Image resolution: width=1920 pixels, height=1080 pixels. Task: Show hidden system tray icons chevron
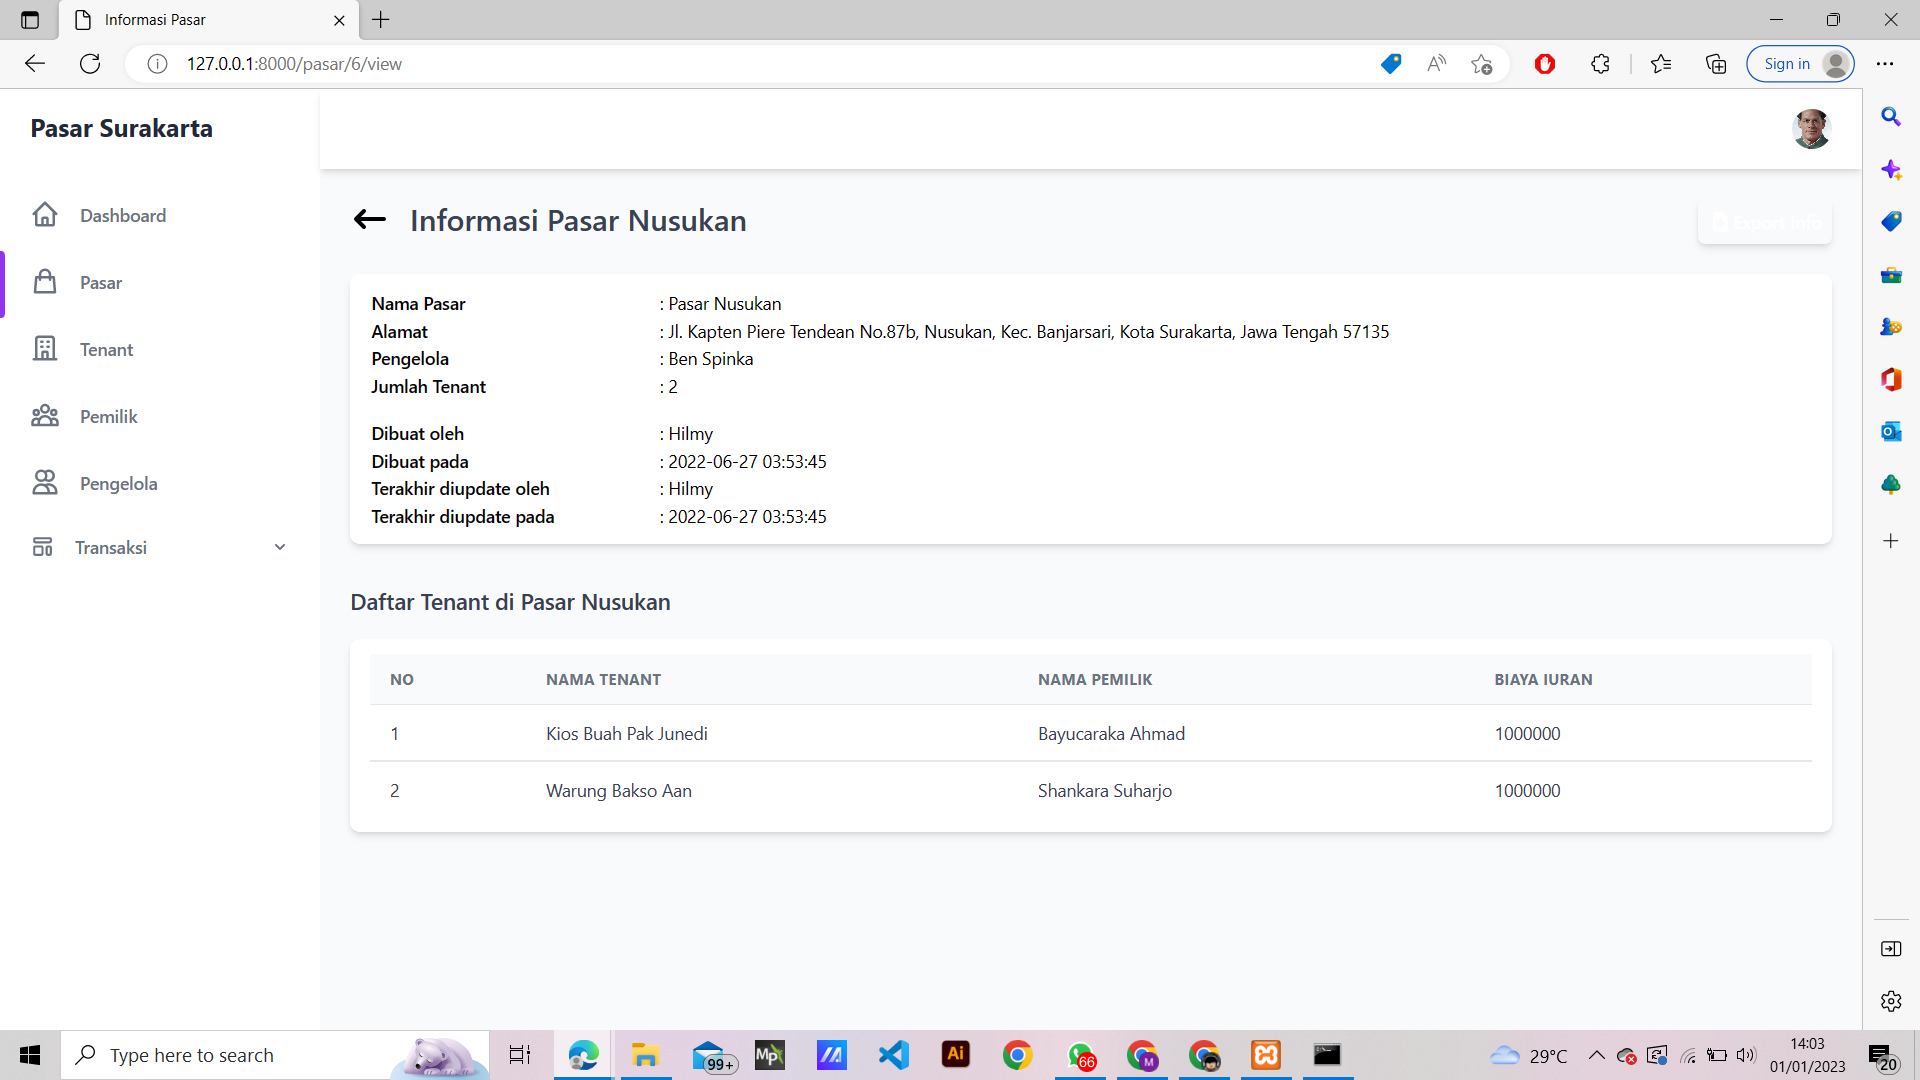click(x=1596, y=1055)
